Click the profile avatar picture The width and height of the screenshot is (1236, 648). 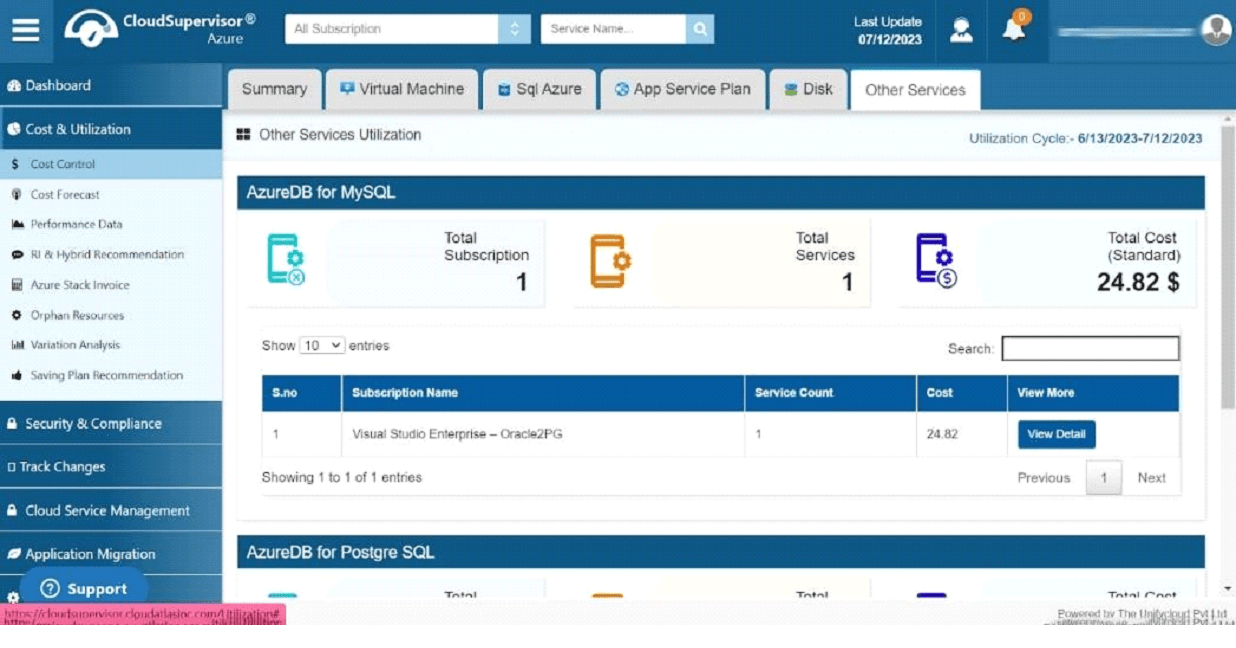pyautogui.click(x=1216, y=29)
